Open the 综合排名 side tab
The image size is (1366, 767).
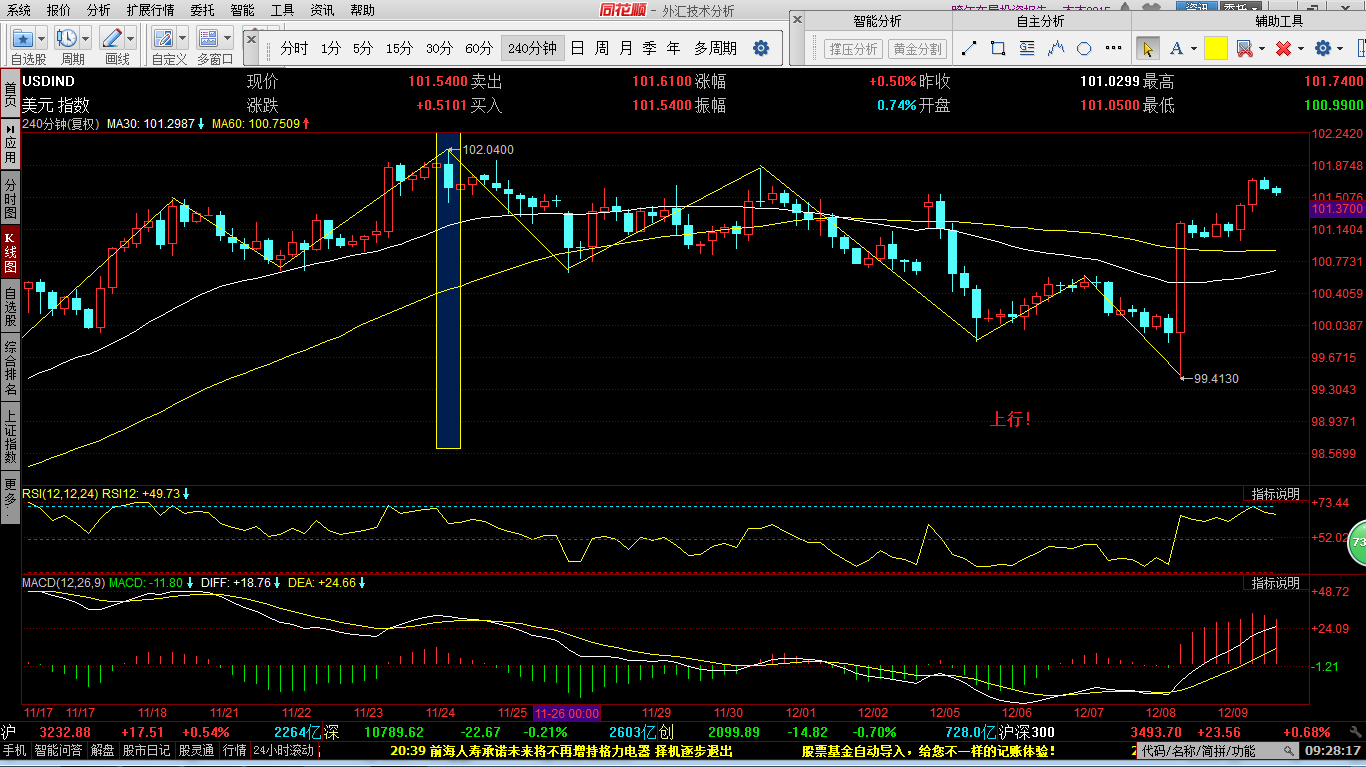pyautogui.click(x=10, y=366)
